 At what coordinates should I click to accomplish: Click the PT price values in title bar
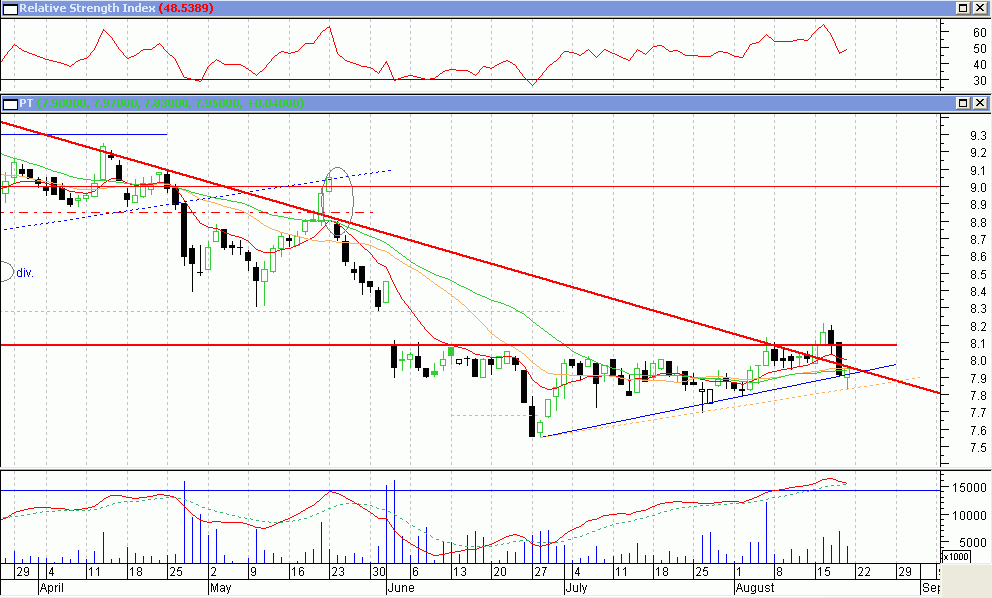point(171,103)
